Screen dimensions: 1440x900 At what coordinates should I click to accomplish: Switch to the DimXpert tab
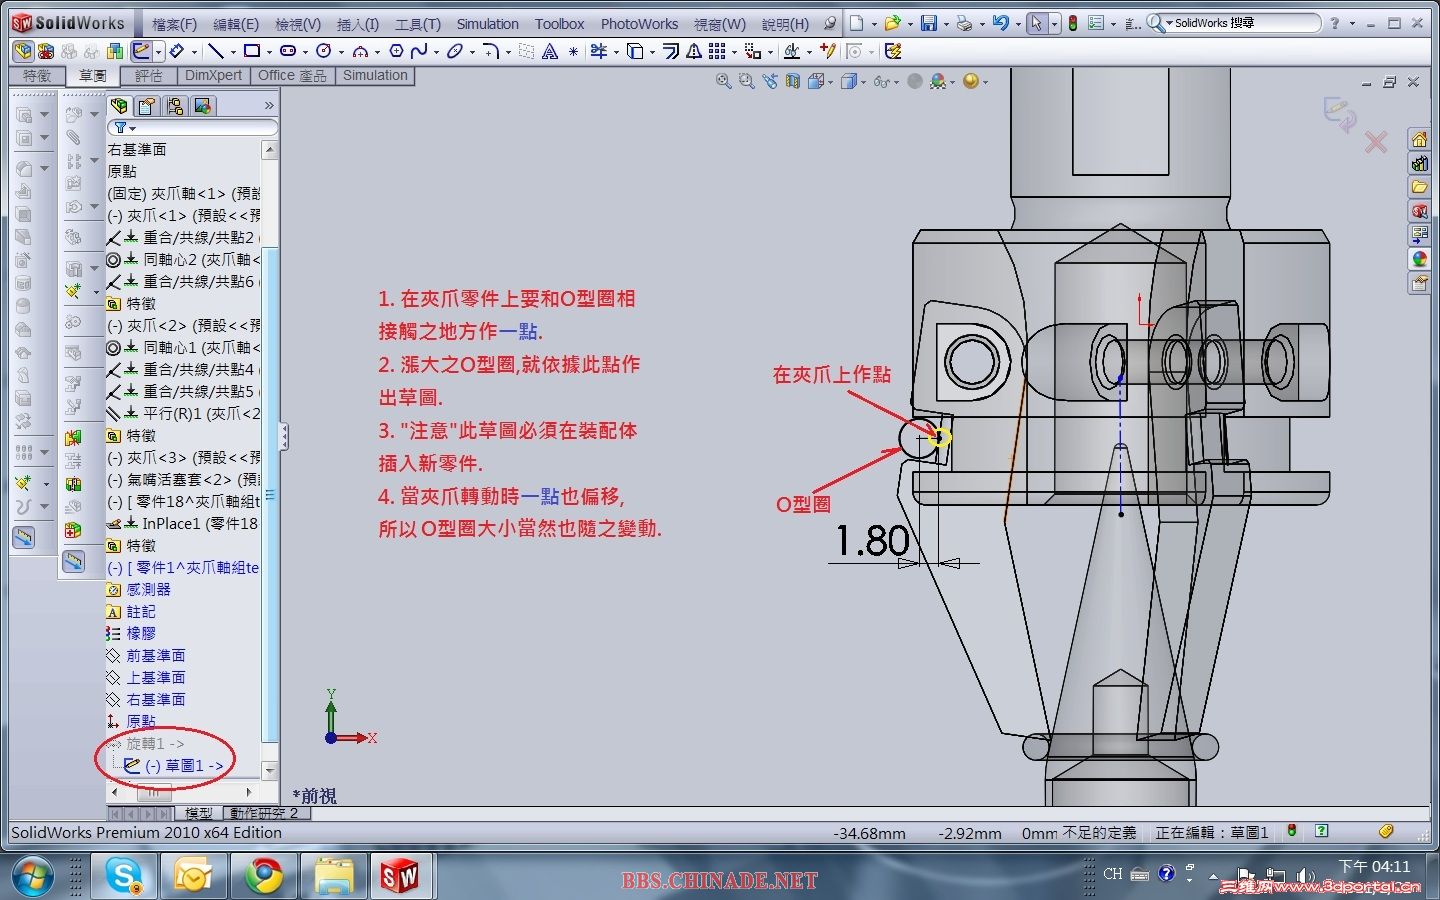[x=213, y=76]
